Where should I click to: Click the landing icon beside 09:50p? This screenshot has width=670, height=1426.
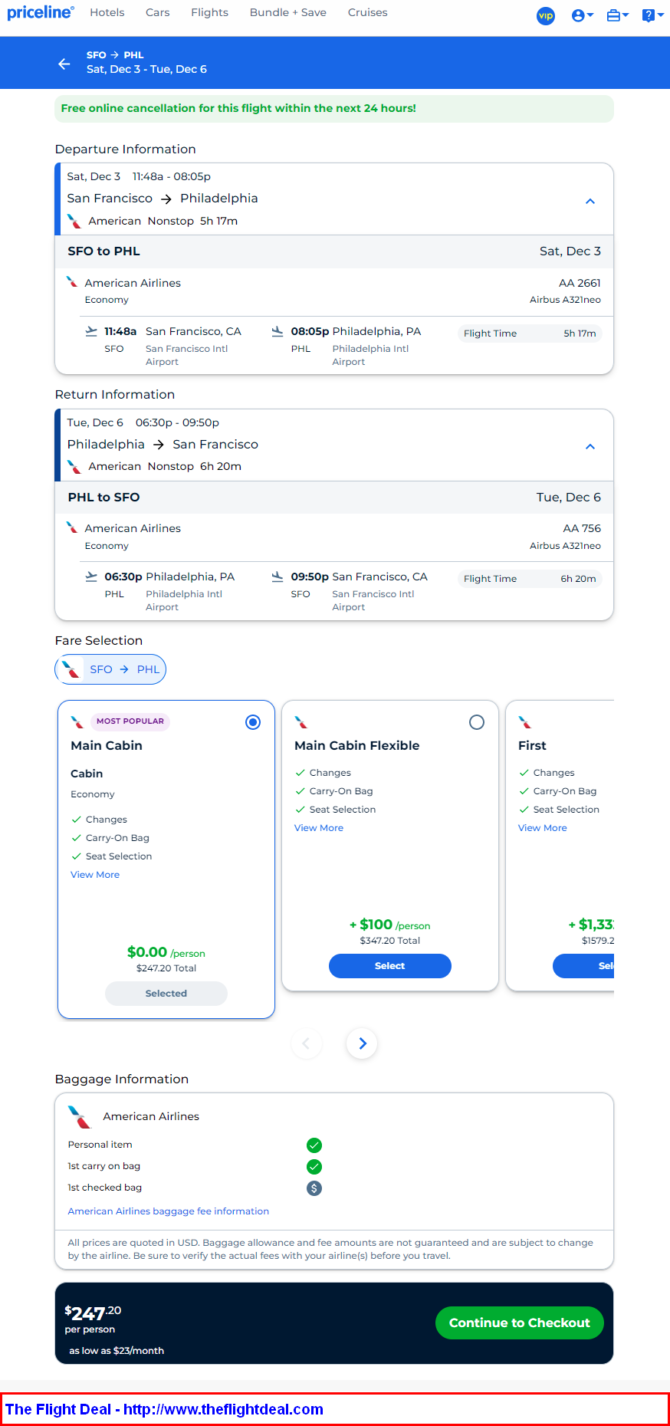[x=278, y=577]
